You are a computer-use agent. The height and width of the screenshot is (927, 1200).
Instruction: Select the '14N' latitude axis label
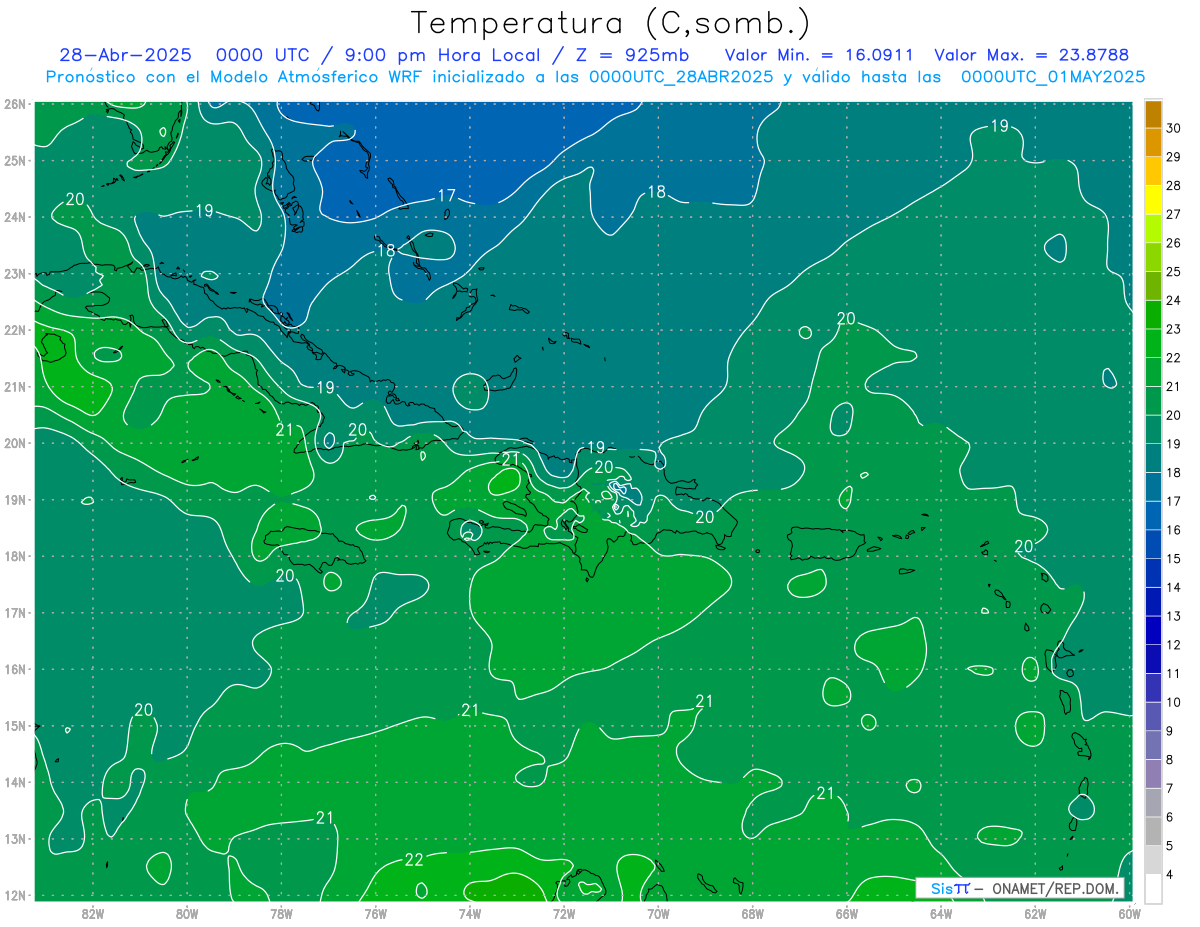15,782
